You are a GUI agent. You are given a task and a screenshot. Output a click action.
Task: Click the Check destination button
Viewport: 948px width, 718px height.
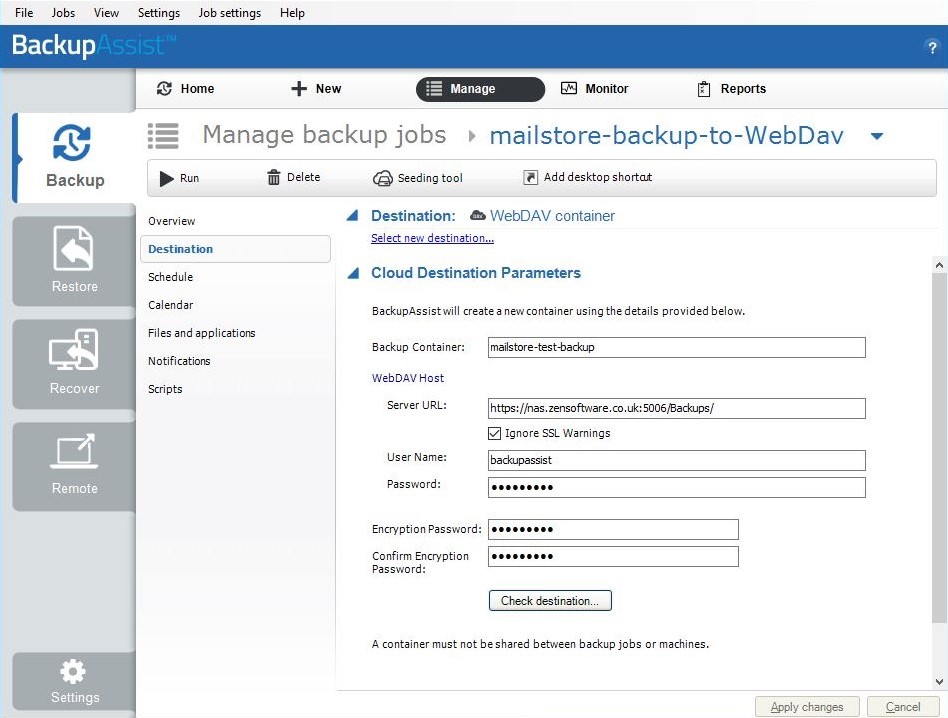coord(549,601)
